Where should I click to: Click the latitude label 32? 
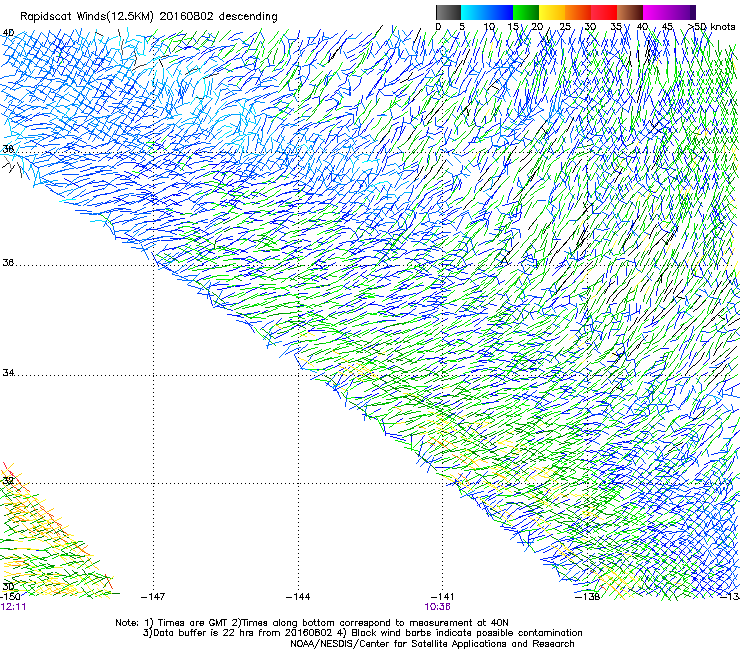point(8,481)
